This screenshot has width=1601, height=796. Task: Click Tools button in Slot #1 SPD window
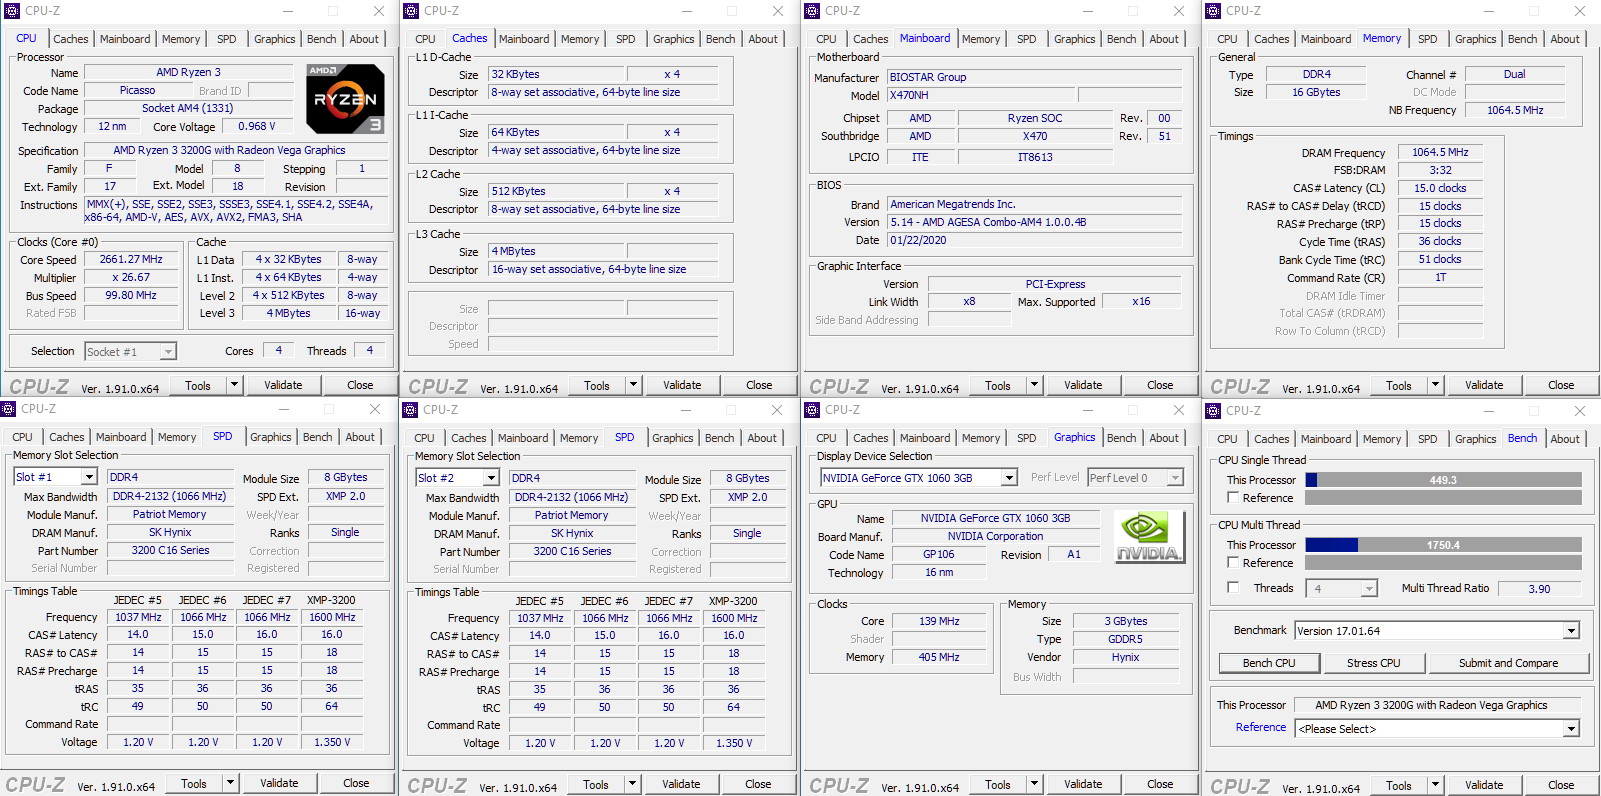coord(194,784)
